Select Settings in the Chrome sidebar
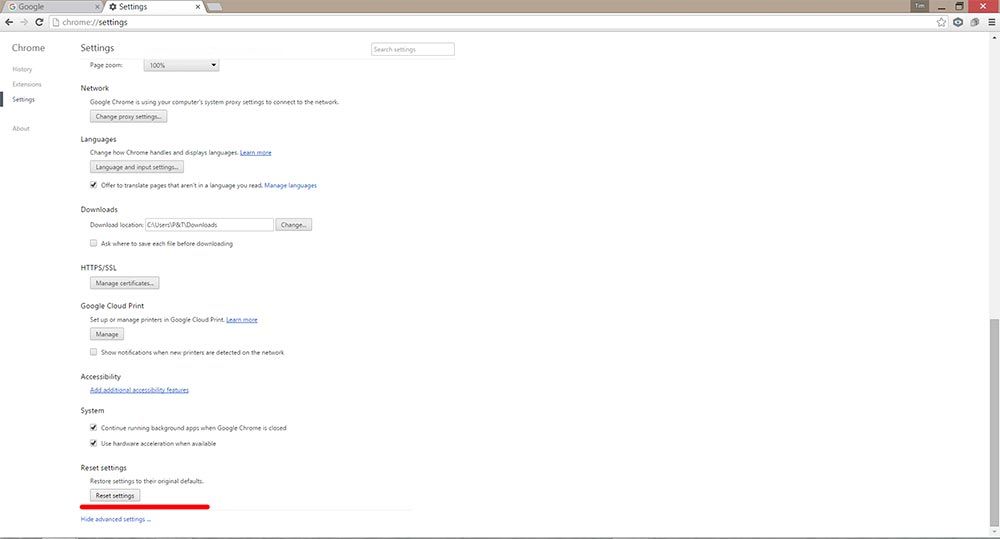1000x539 pixels. [x=24, y=100]
